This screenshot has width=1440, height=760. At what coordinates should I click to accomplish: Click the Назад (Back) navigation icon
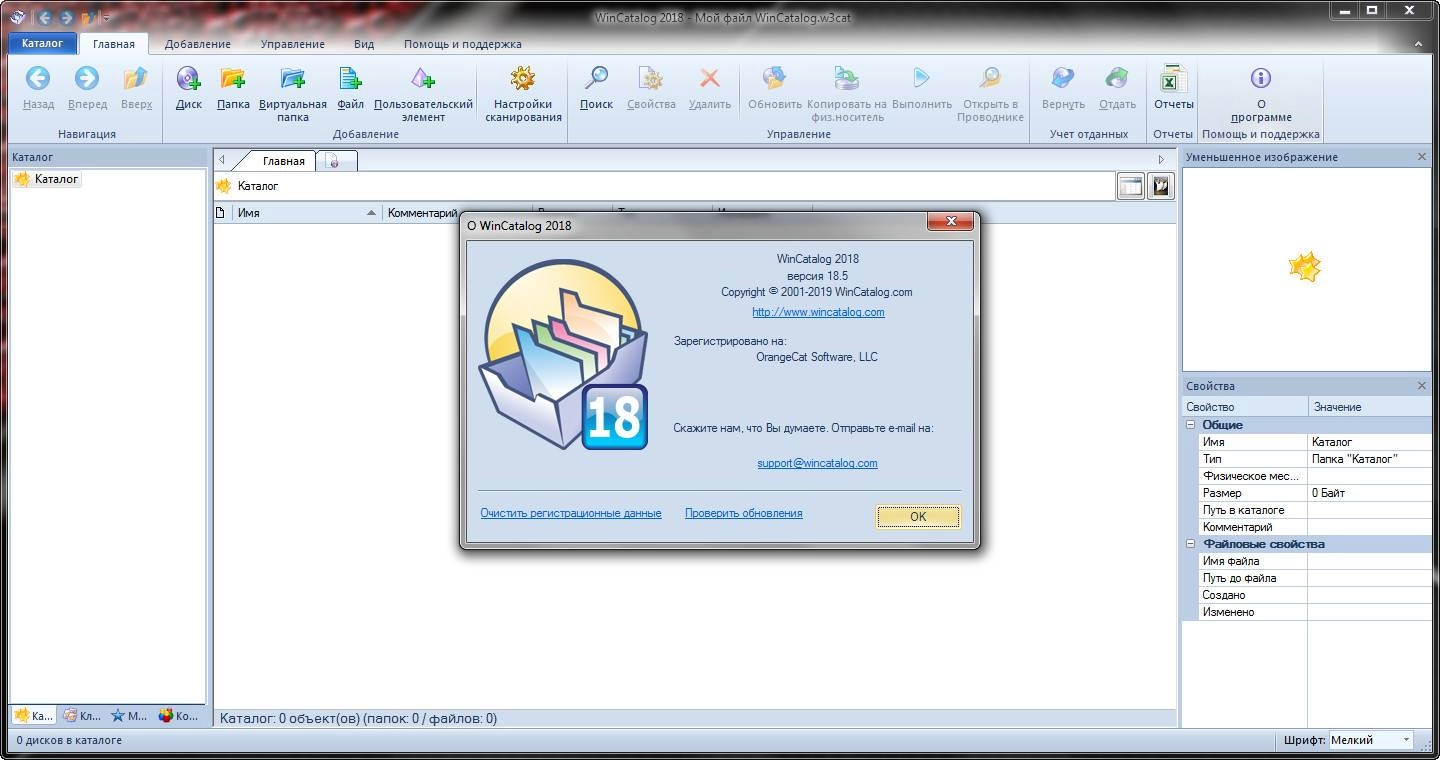(38, 78)
